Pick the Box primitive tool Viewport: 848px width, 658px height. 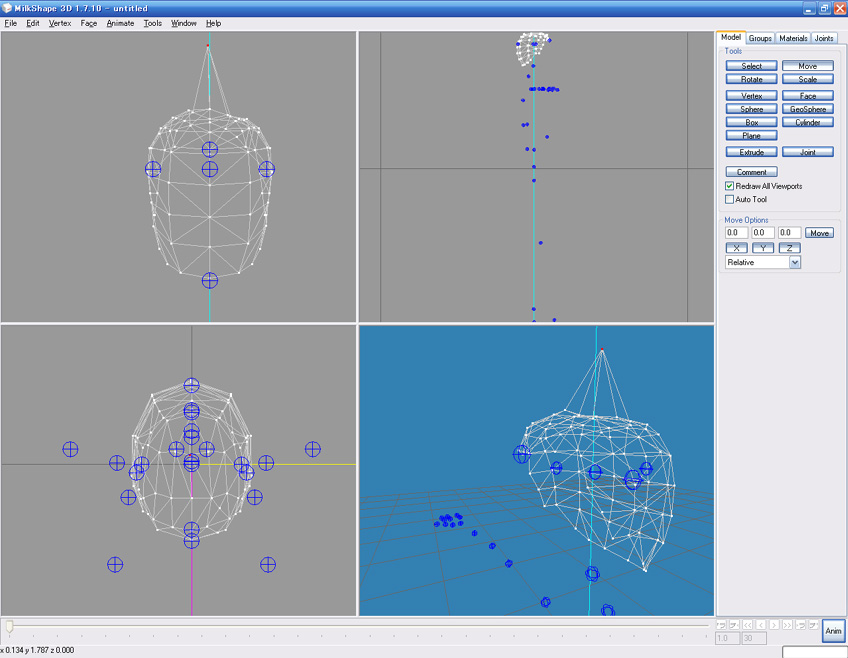[751, 122]
